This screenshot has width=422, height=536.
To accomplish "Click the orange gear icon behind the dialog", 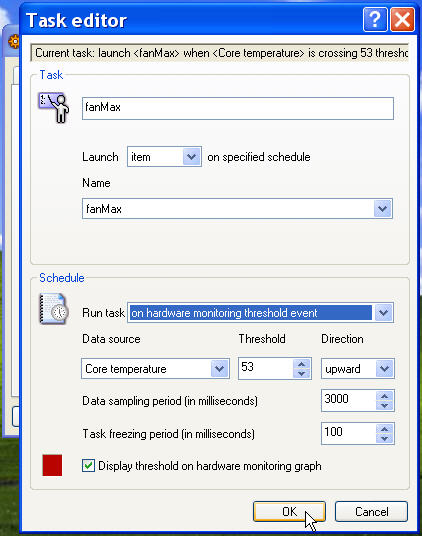I will point(14,42).
